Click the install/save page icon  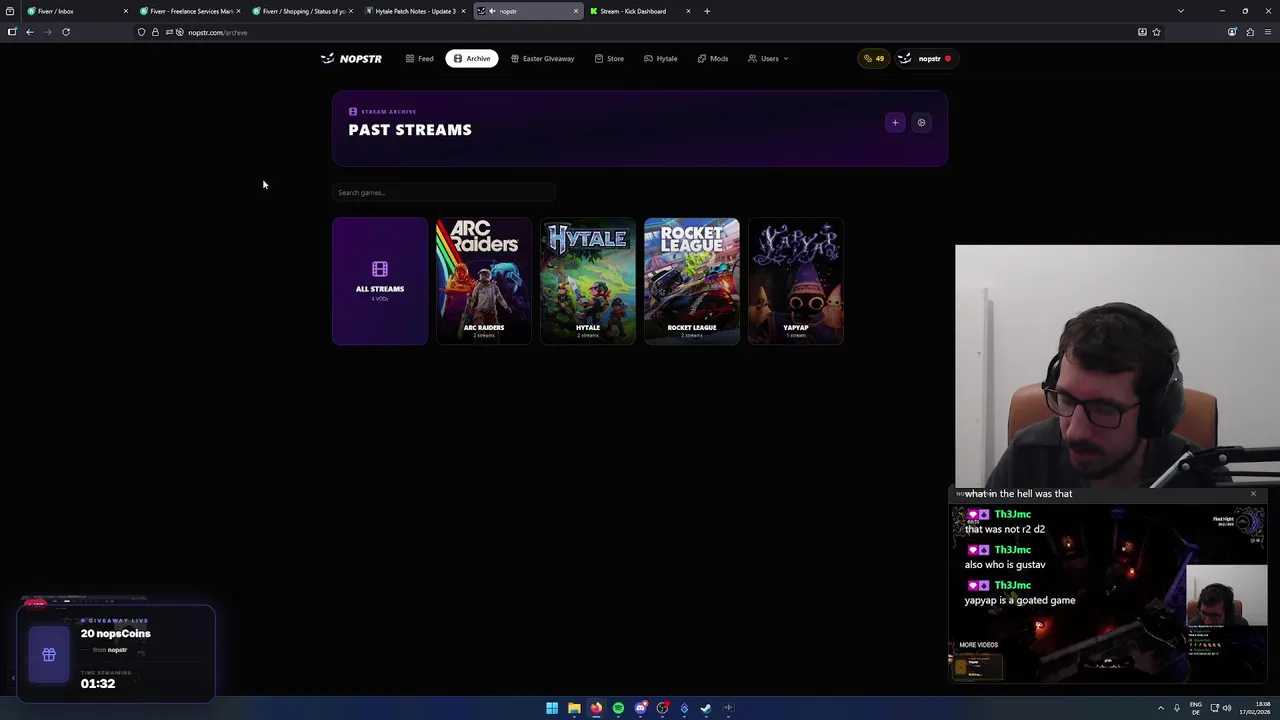(1142, 32)
